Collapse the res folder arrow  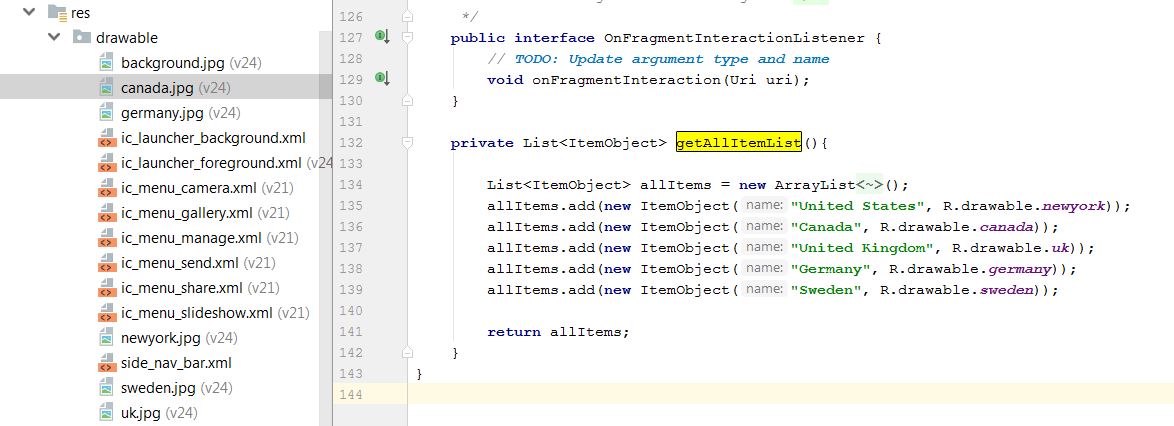29,12
